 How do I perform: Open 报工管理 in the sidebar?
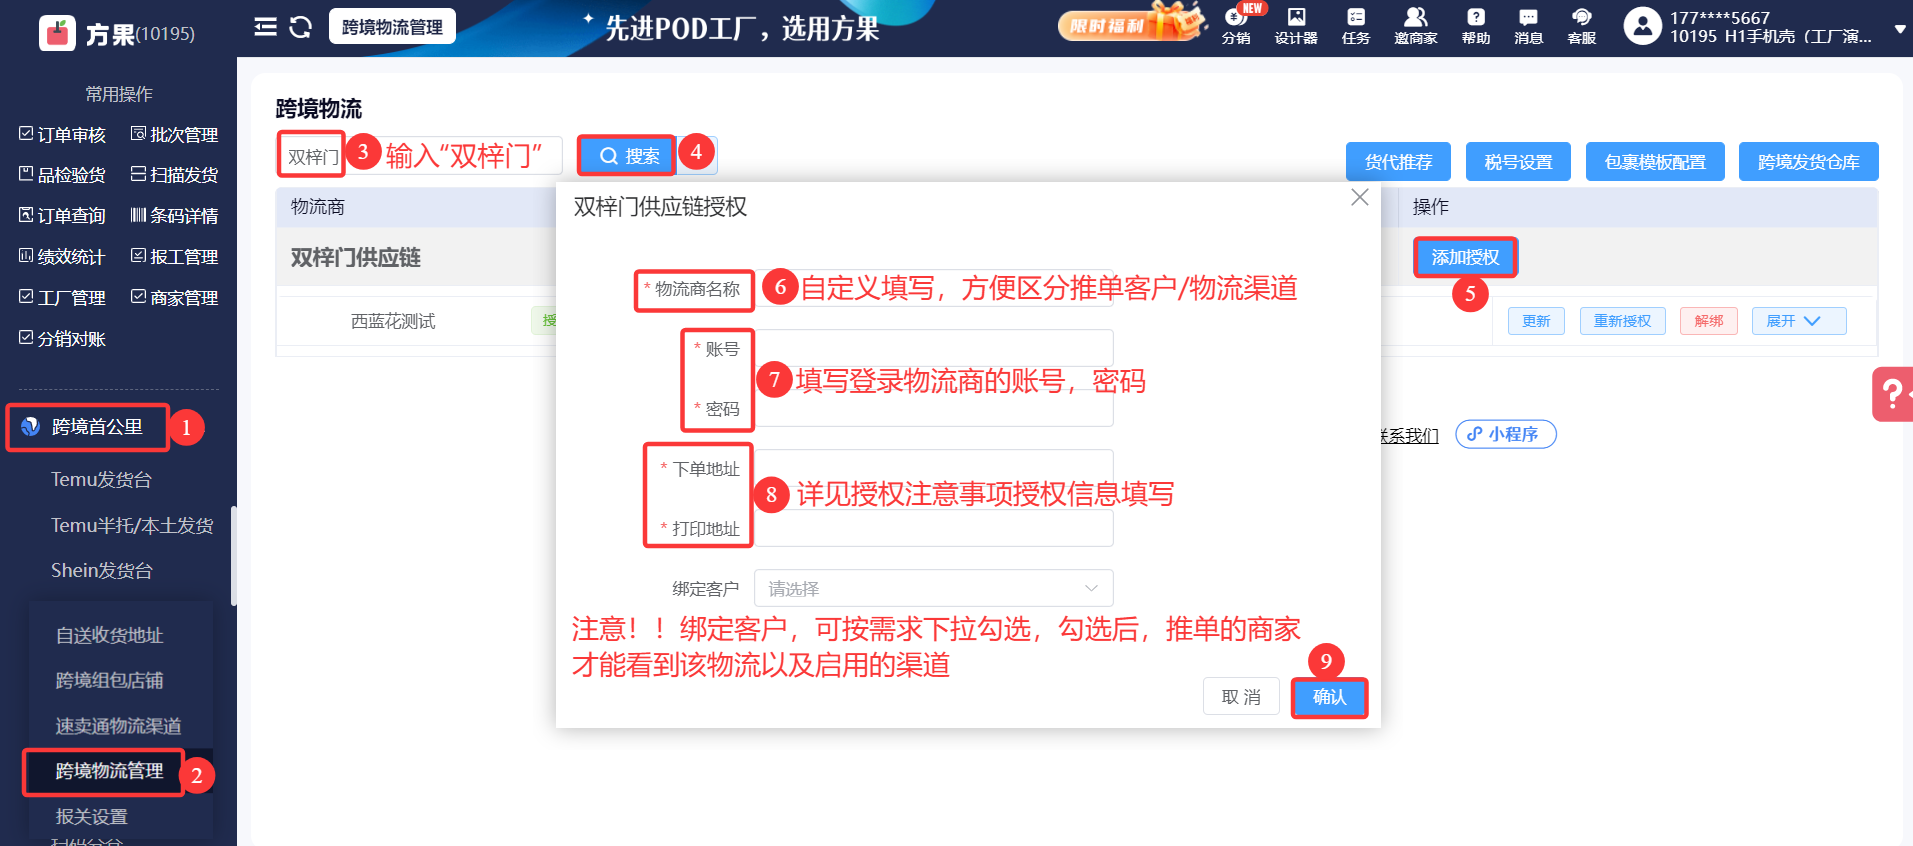coord(175,257)
